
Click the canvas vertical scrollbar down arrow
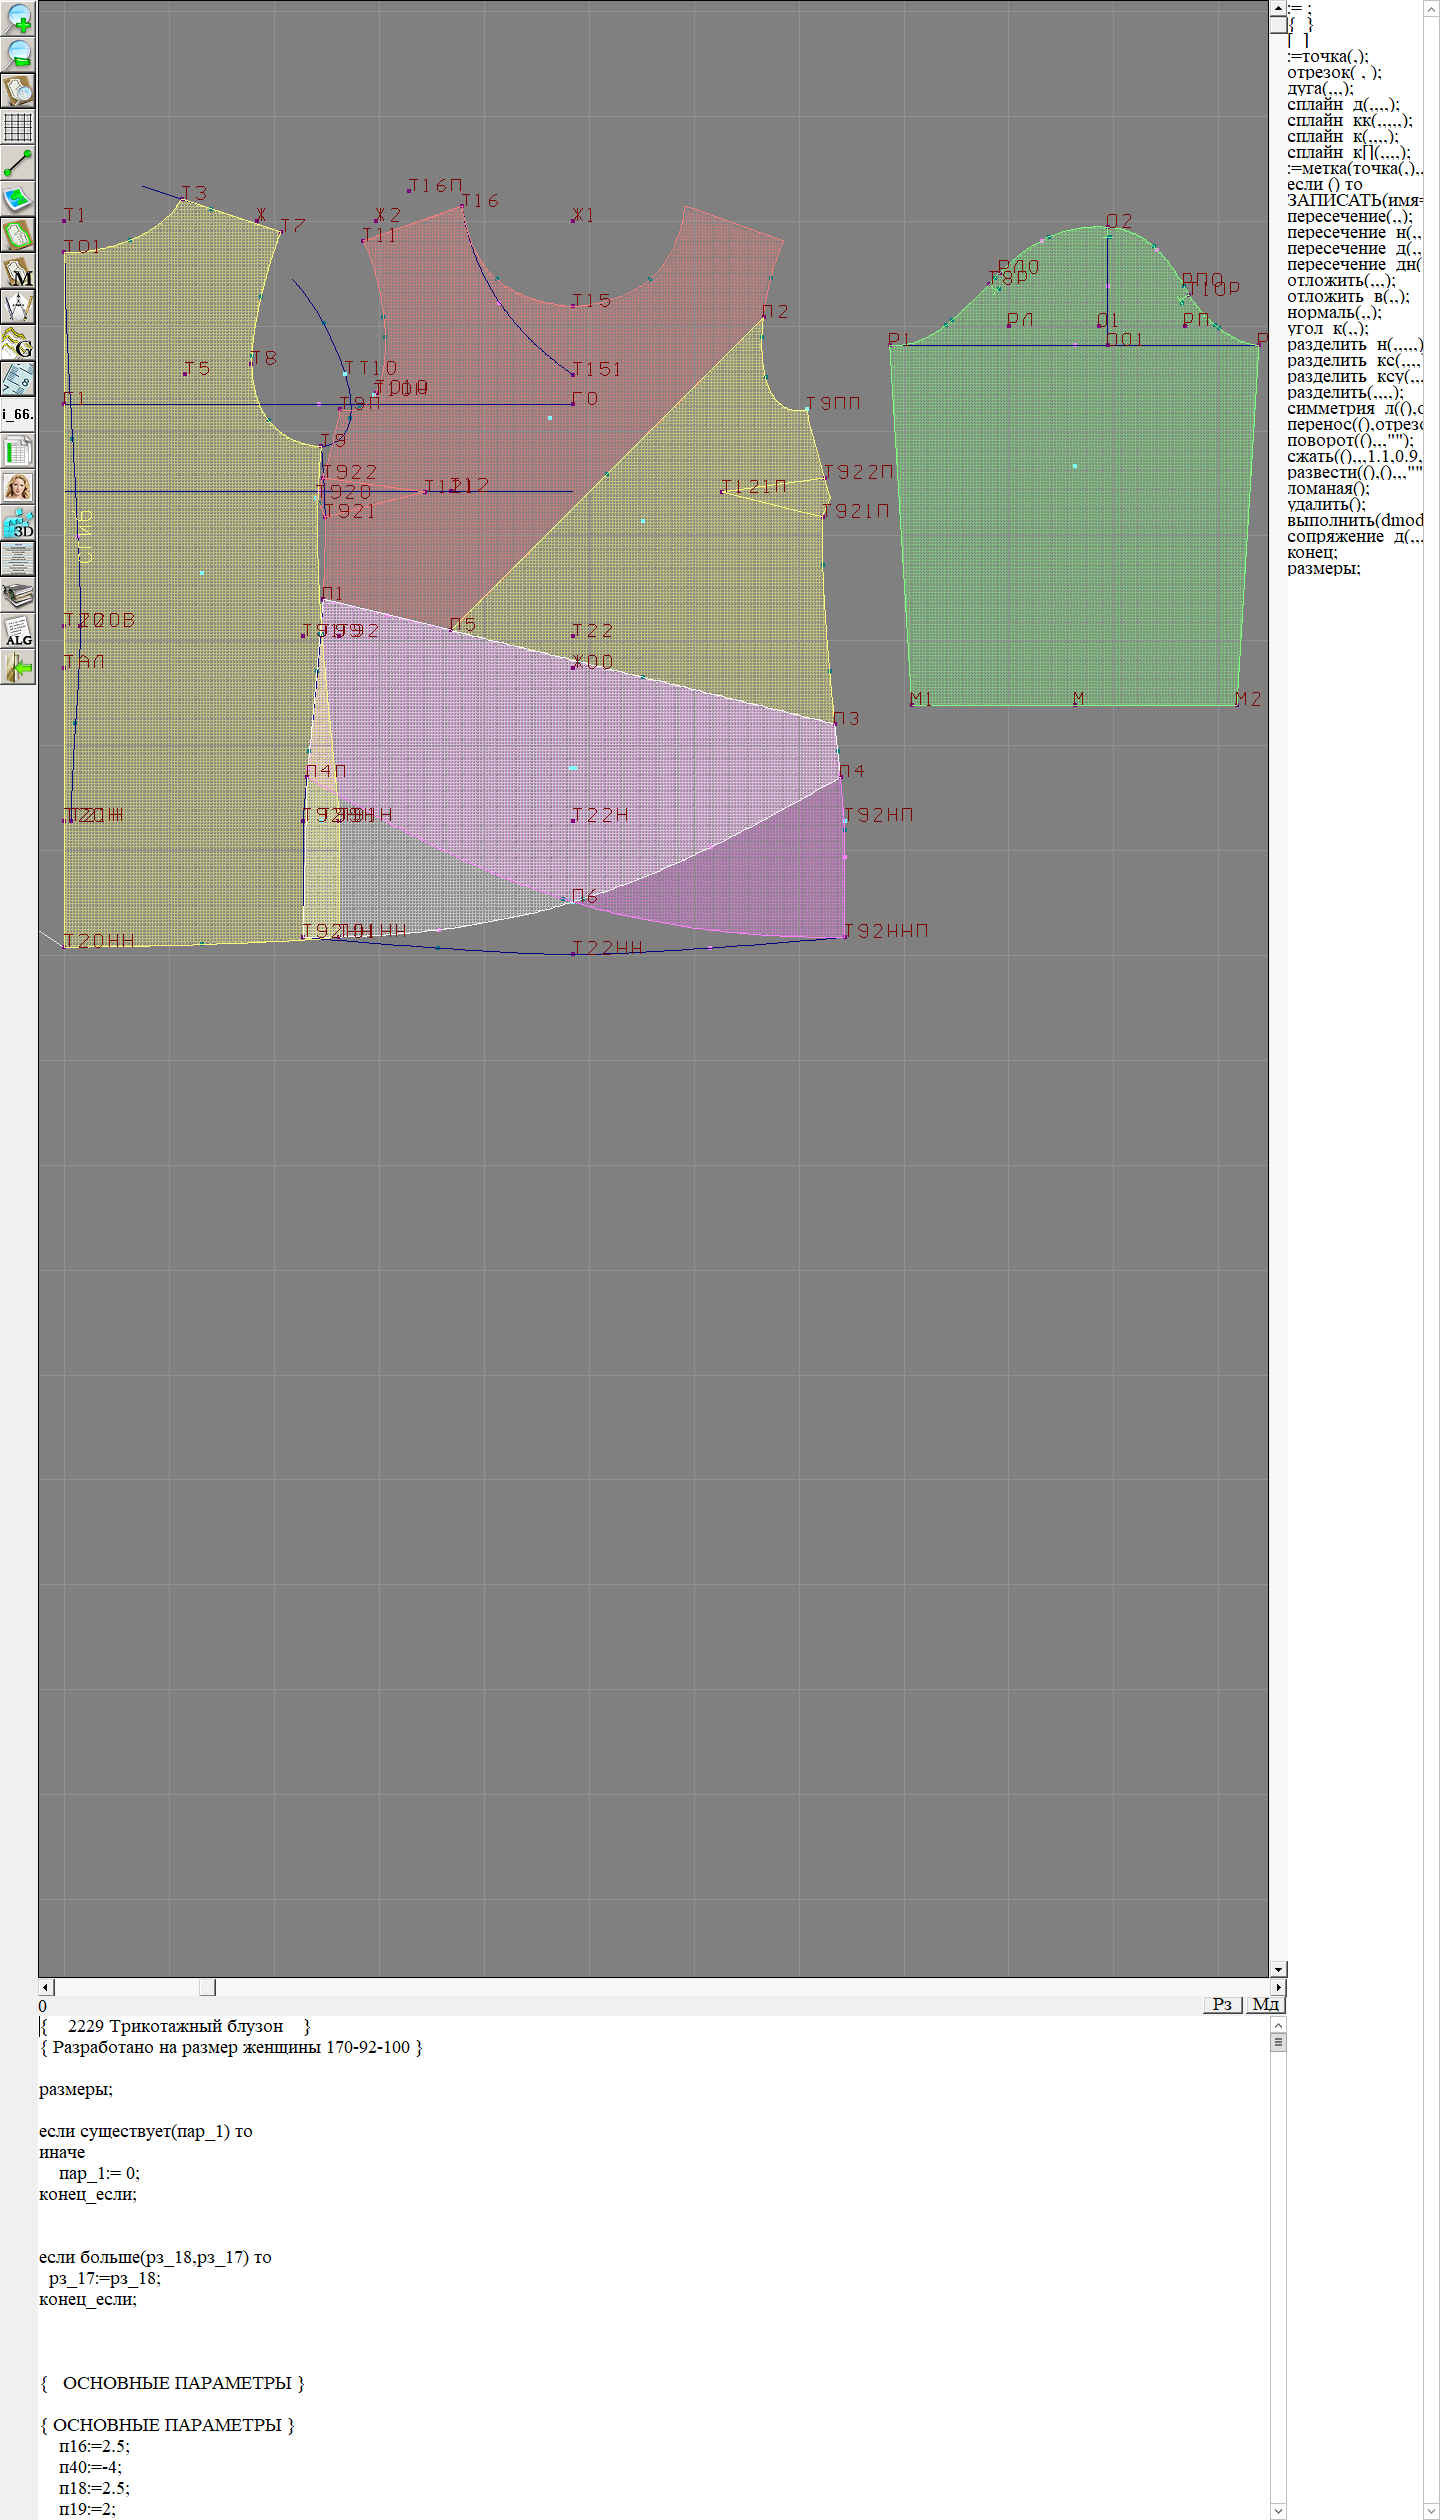coord(1278,1969)
